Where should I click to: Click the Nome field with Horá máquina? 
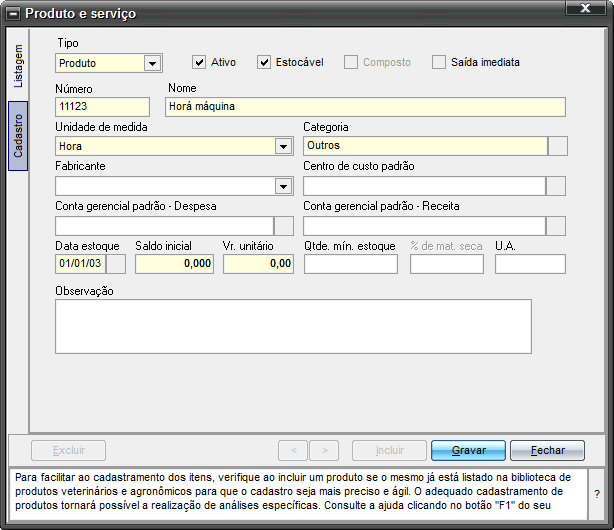[365, 107]
